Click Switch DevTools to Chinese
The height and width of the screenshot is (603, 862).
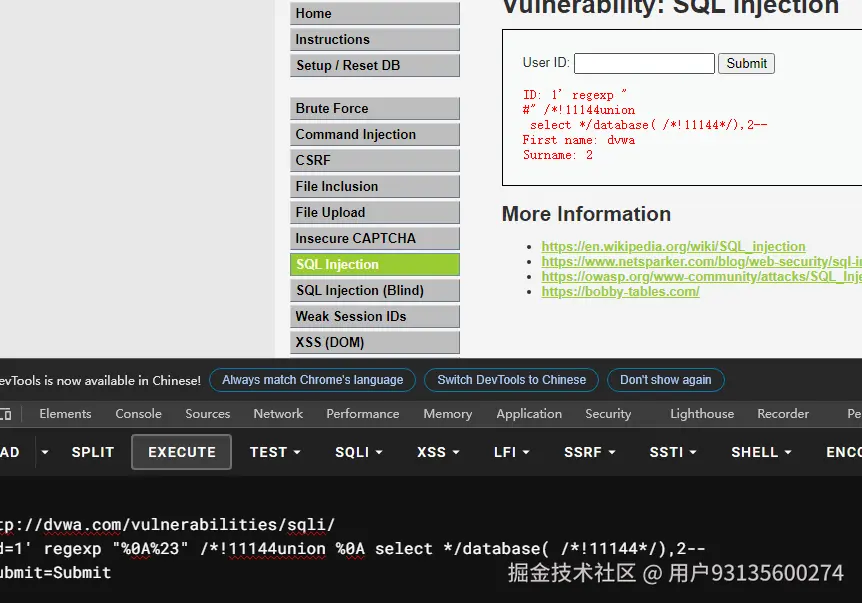pos(511,380)
